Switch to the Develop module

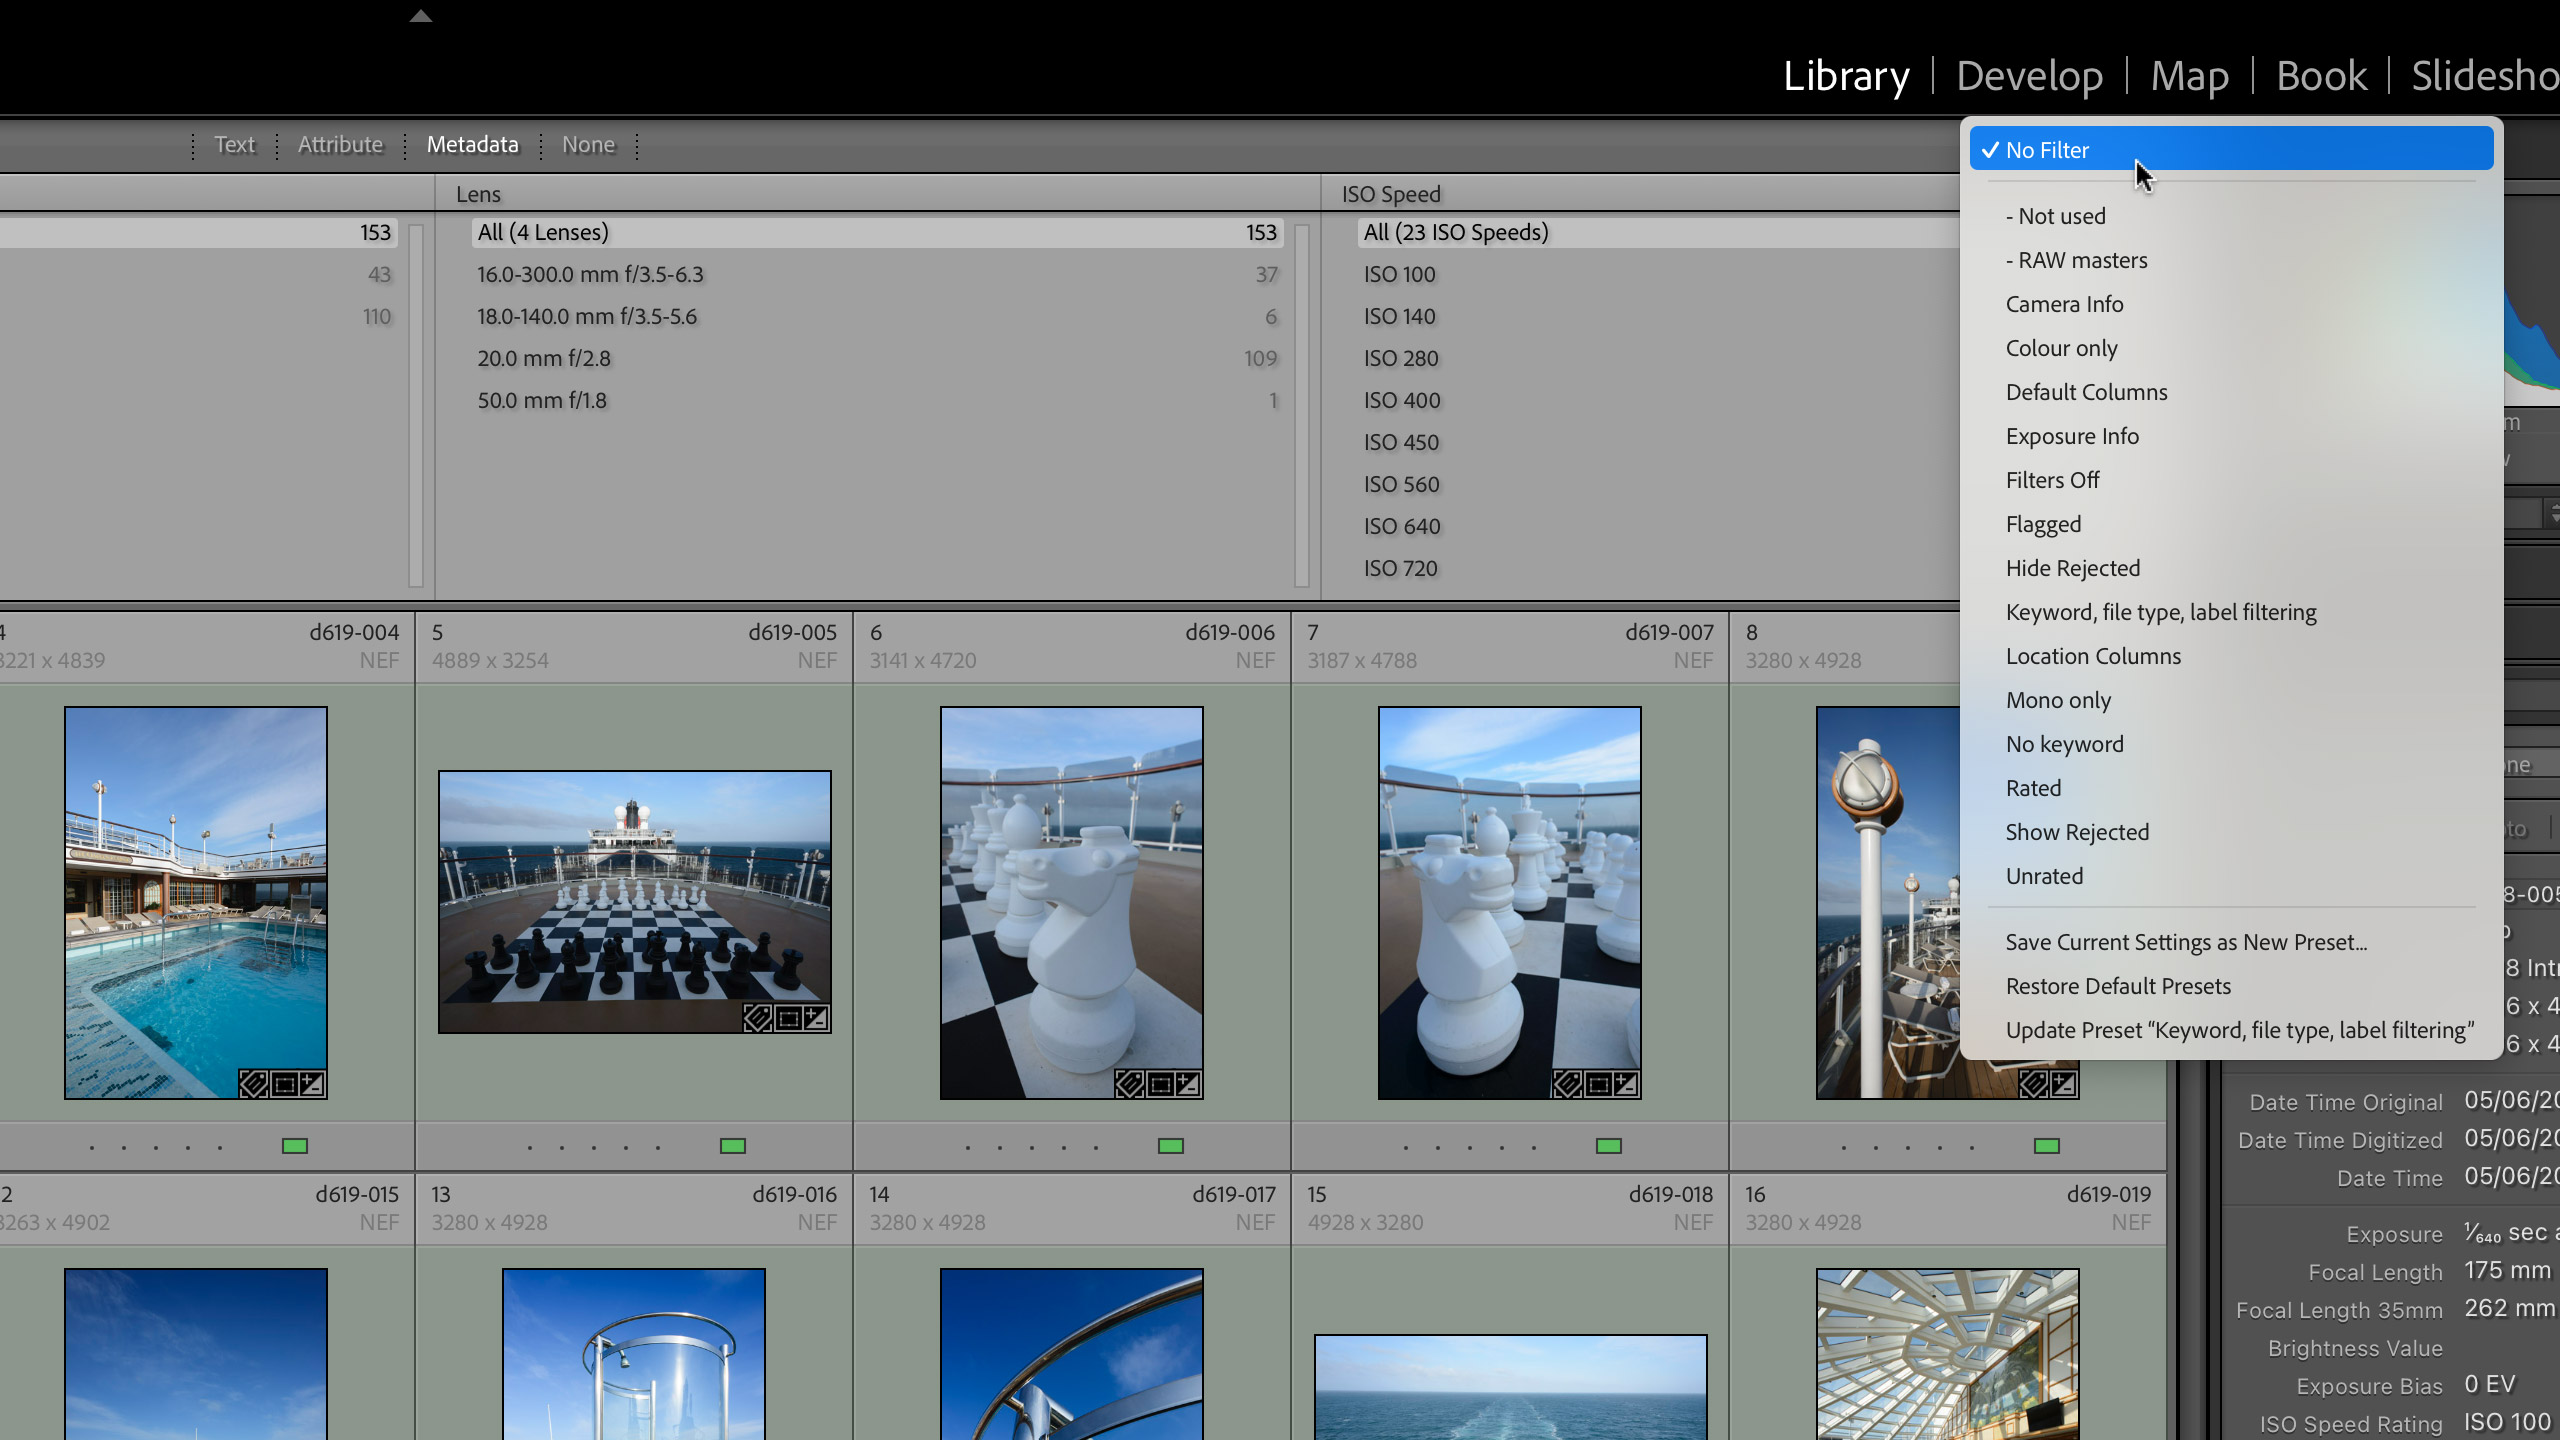[2028, 76]
